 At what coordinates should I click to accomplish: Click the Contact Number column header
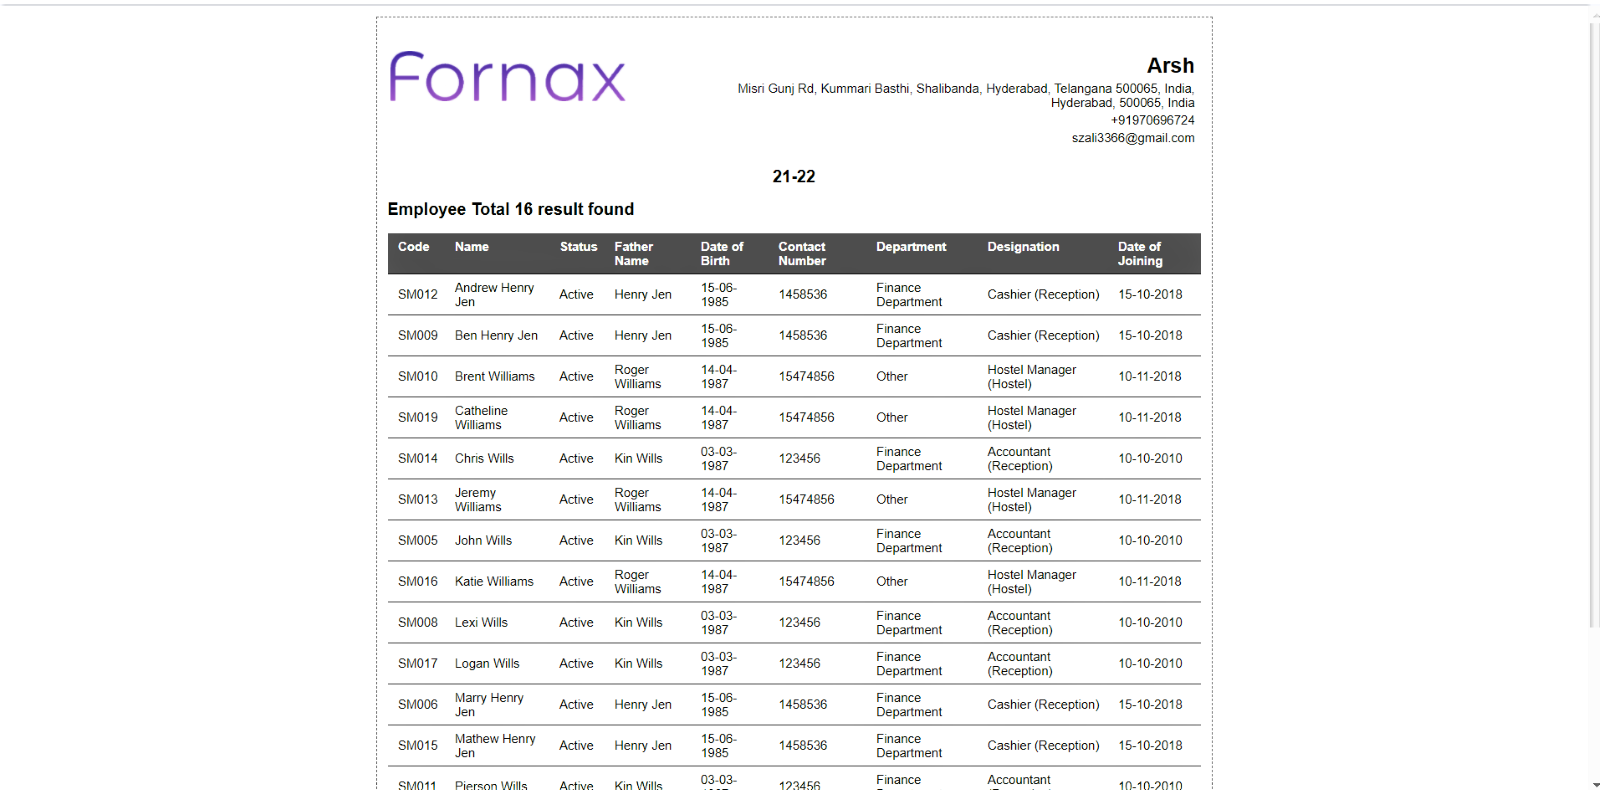pyautogui.click(x=802, y=254)
